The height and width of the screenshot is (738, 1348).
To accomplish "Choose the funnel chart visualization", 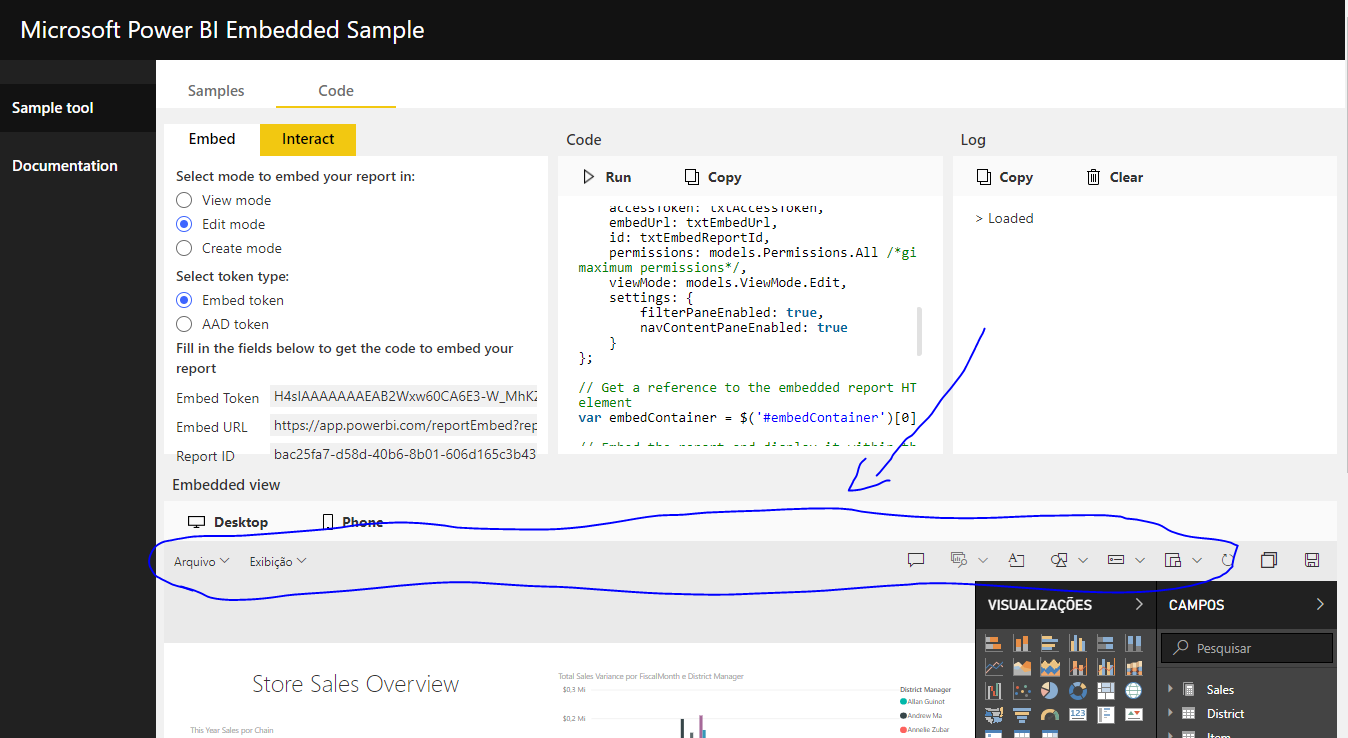I will click(1022, 715).
